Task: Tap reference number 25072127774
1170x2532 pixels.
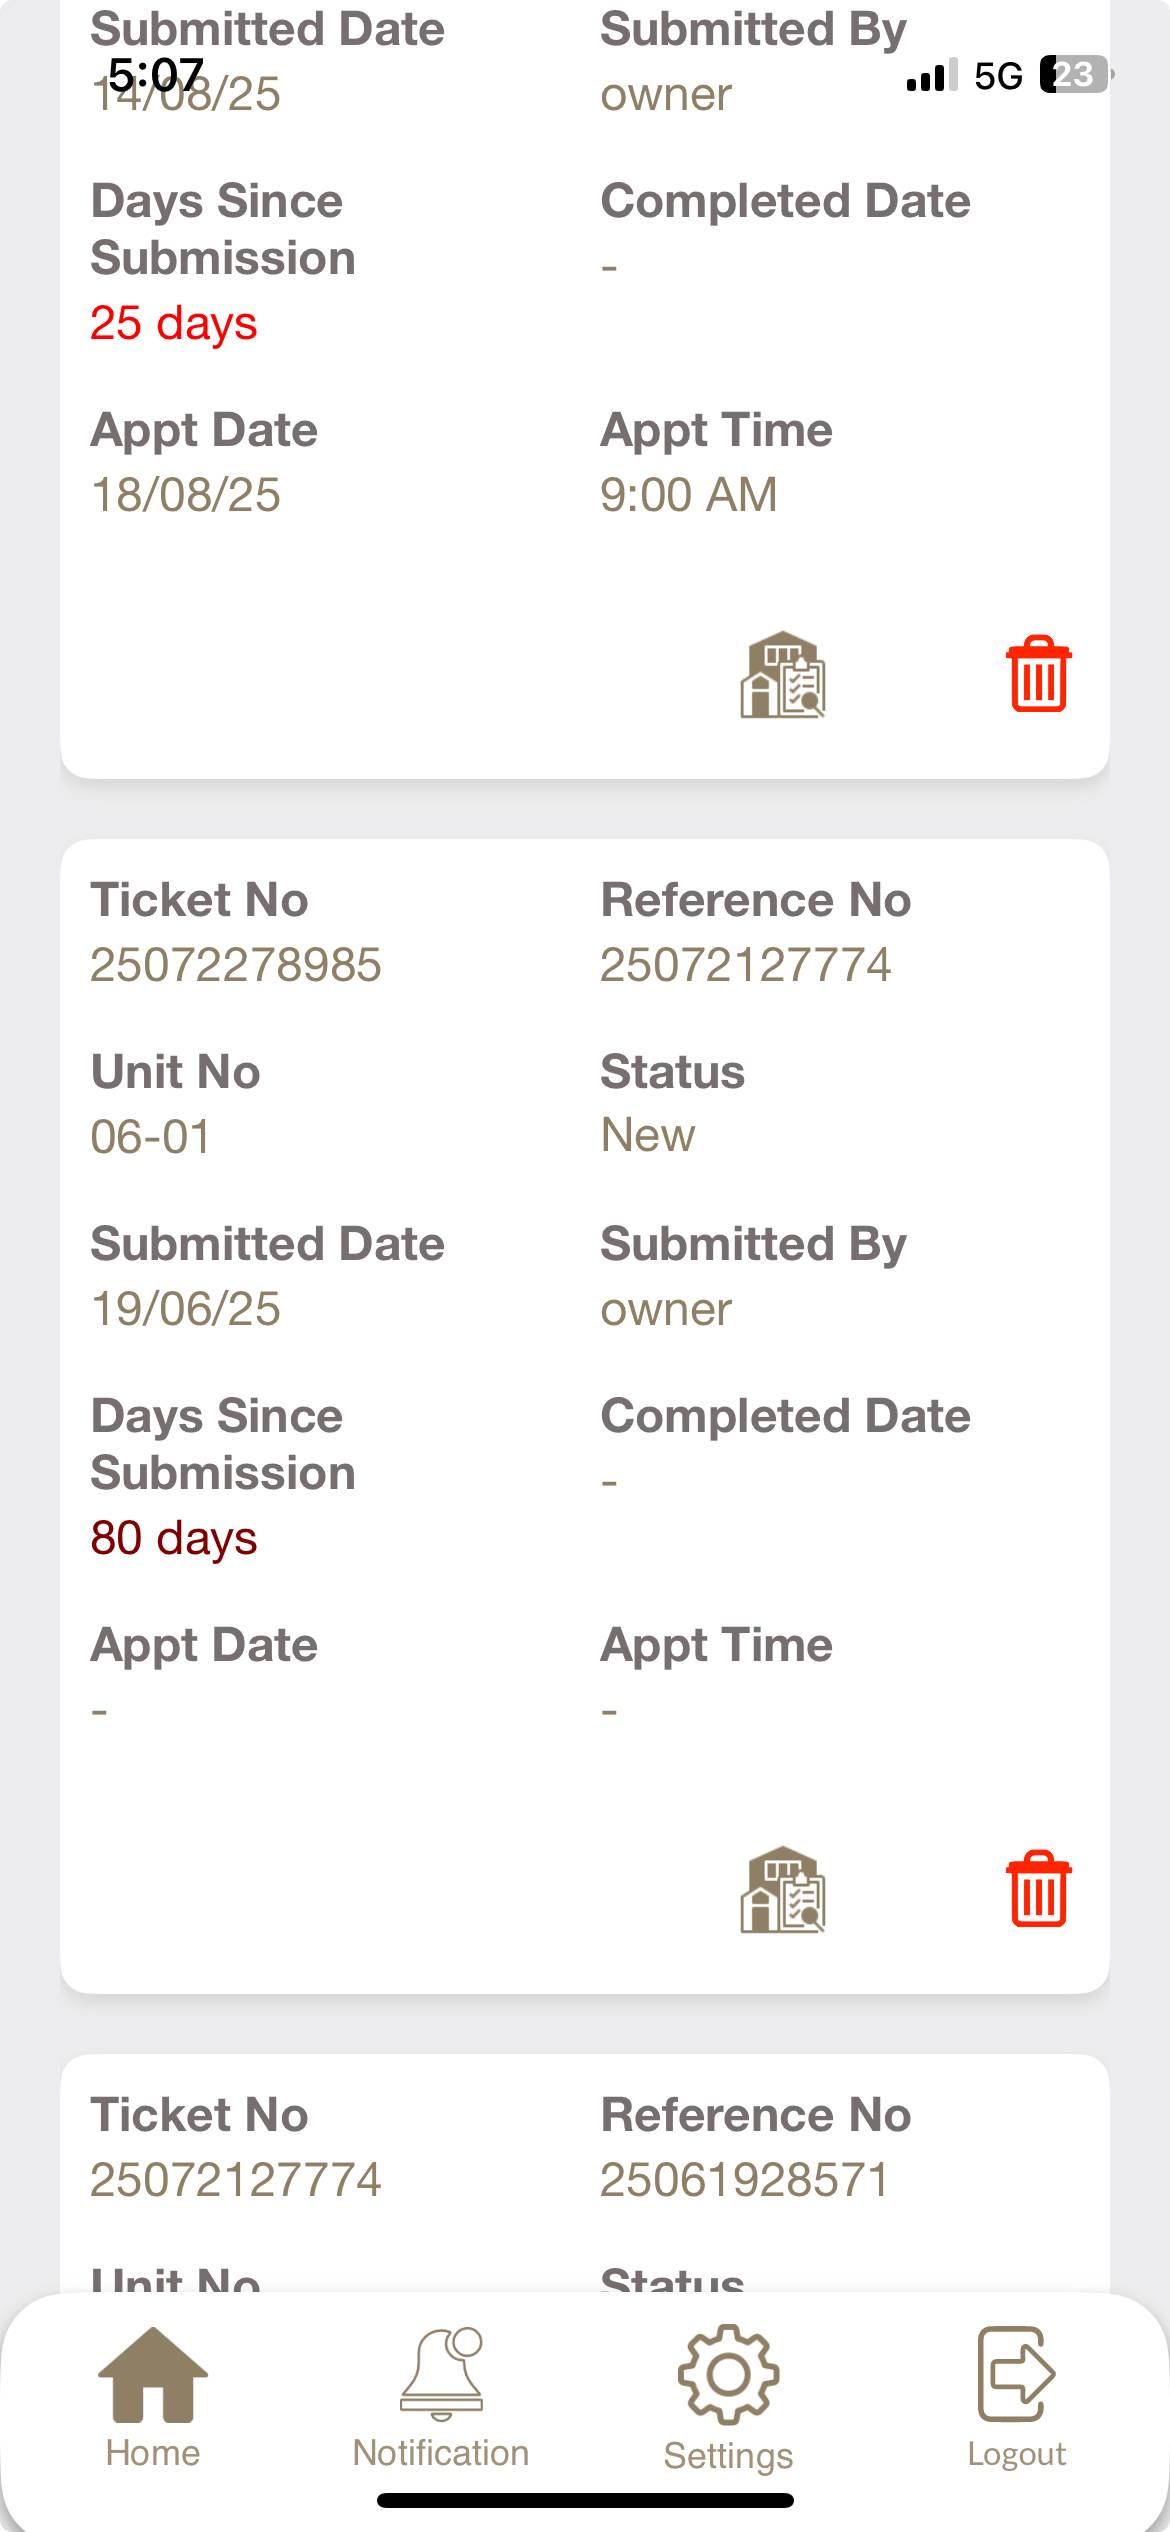Action: (745, 965)
